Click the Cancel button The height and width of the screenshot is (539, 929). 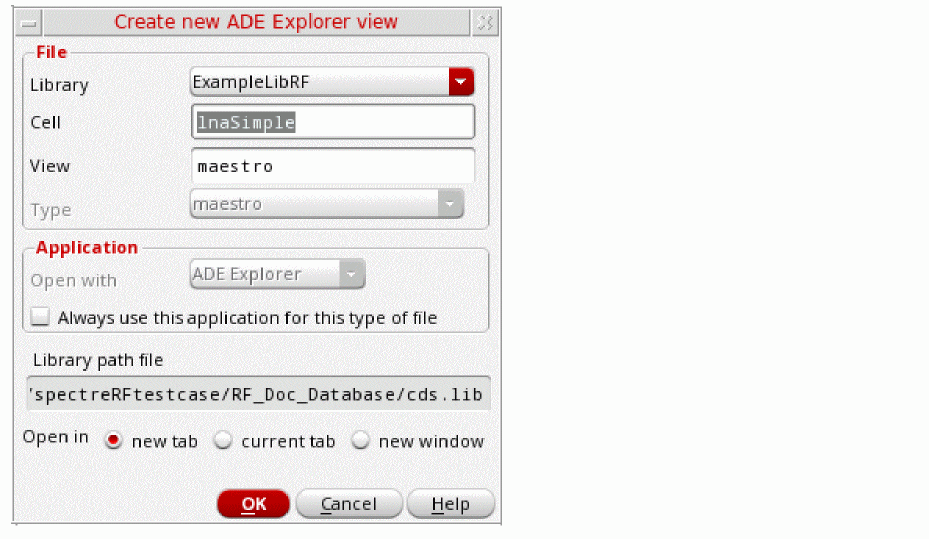[349, 504]
